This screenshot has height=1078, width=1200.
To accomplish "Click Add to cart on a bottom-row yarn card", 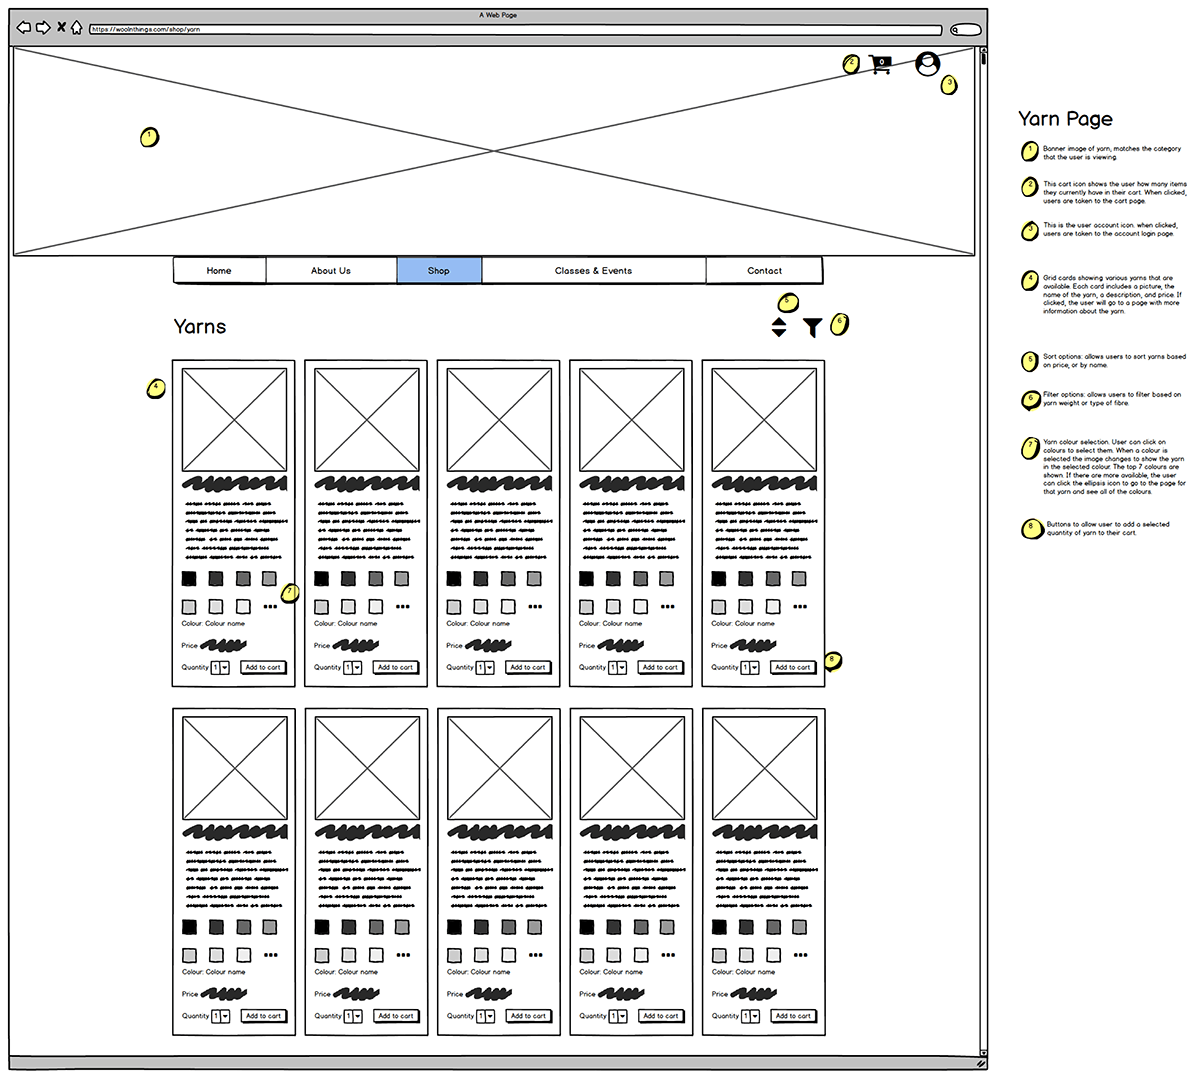I will pyautogui.click(x=263, y=1015).
